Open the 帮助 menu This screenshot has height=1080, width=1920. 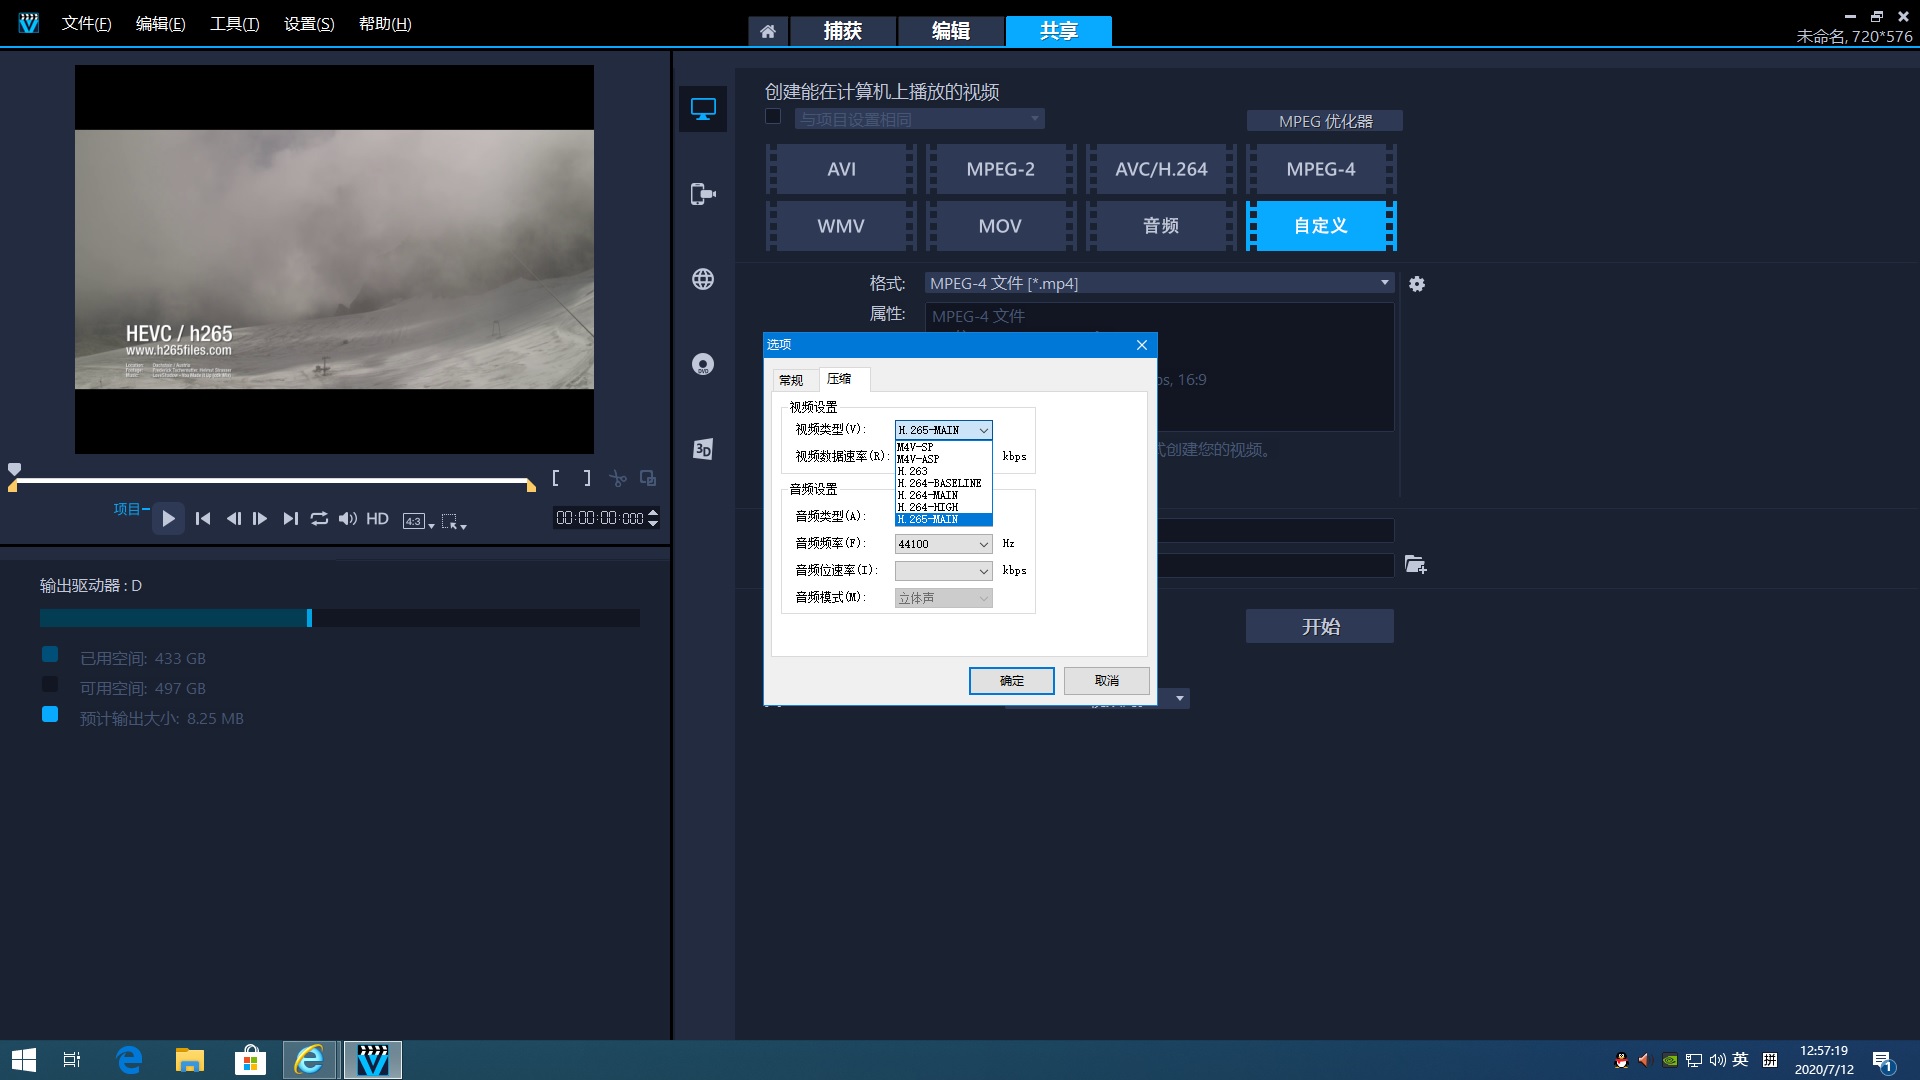coord(385,24)
